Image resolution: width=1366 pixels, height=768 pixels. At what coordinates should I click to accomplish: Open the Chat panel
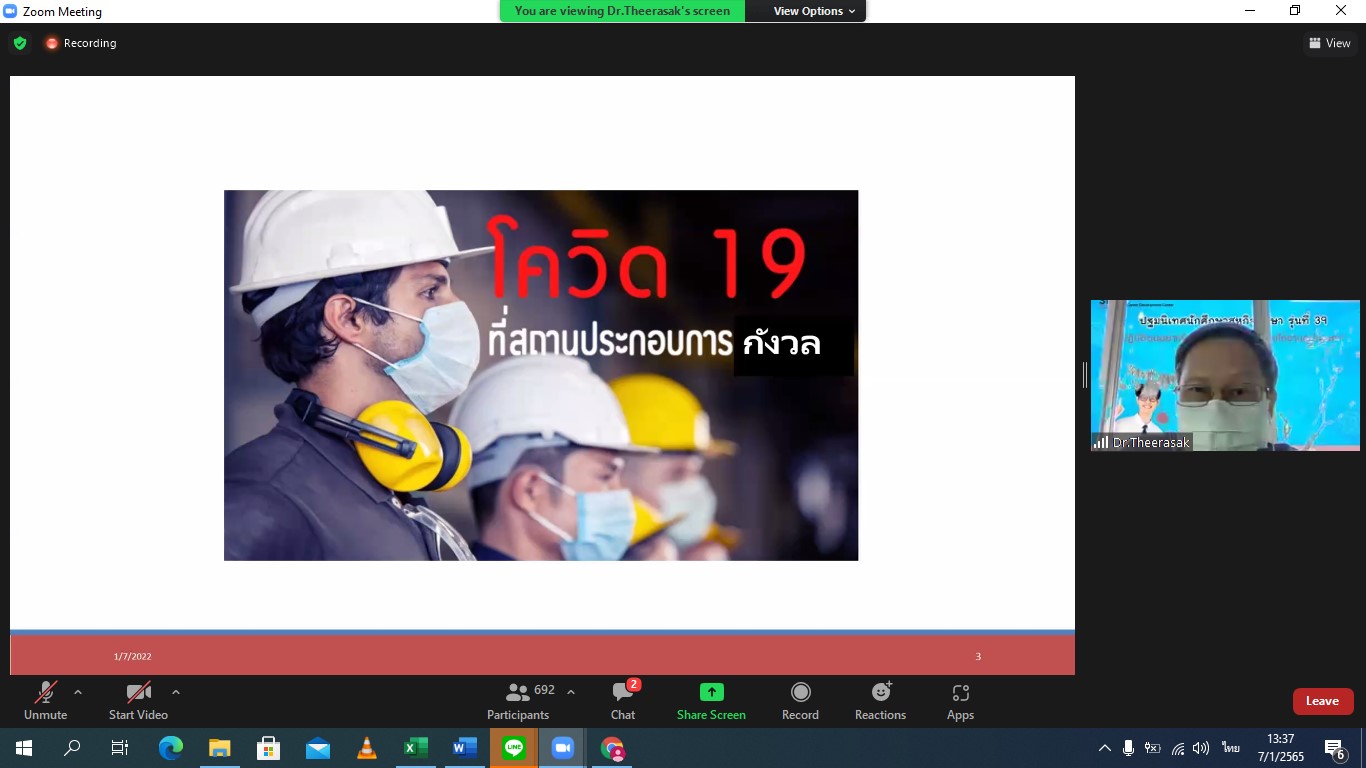(623, 700)
